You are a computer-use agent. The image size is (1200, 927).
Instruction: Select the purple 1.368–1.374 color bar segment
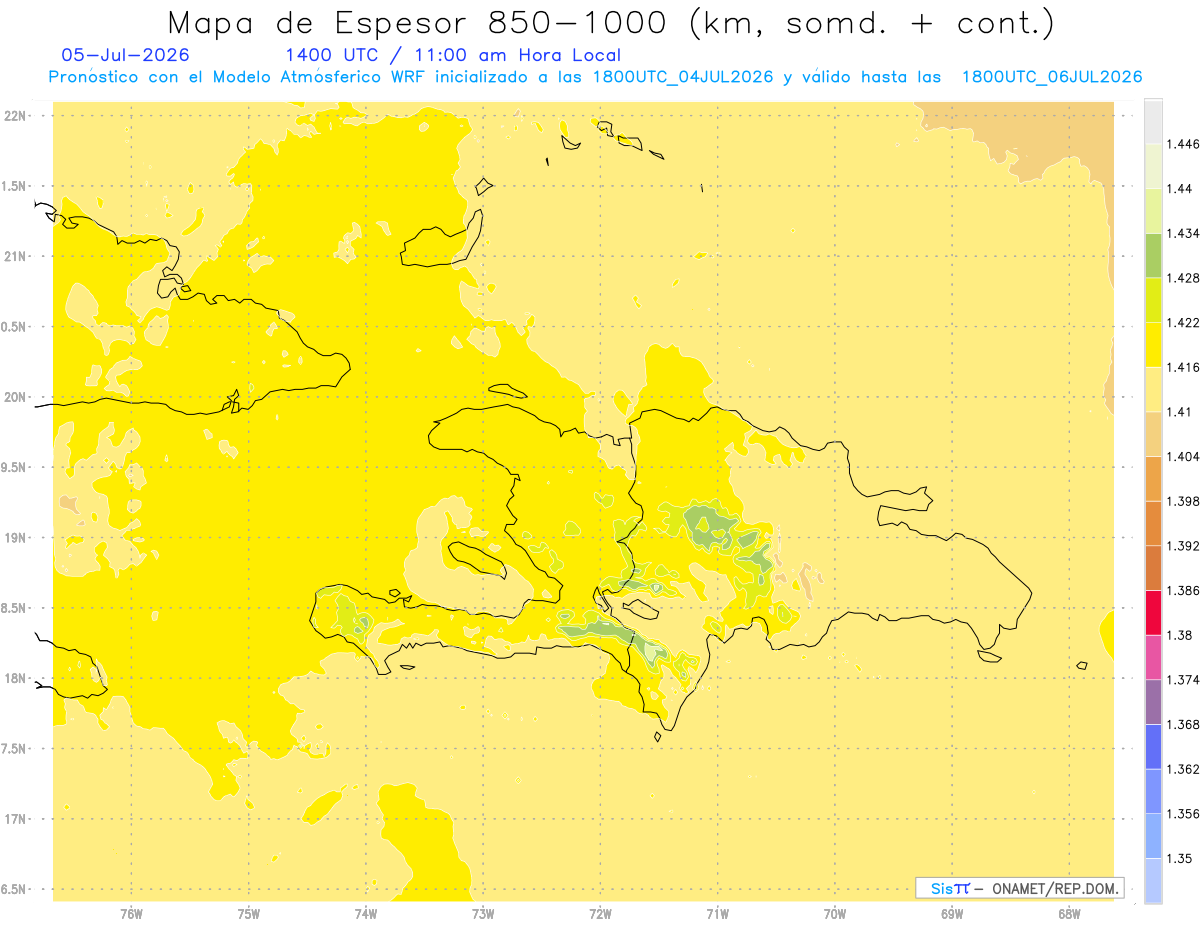point(1153,702)
